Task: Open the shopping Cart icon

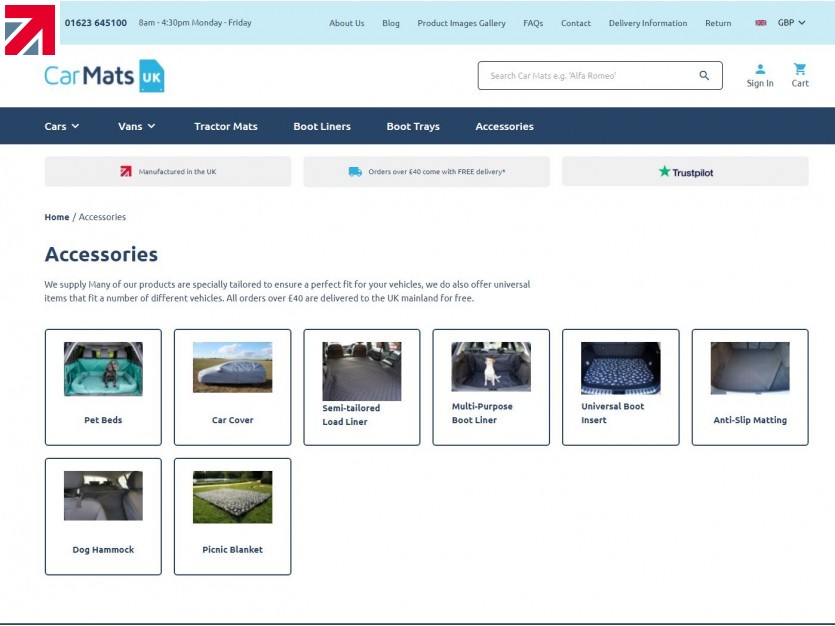Action: 800,70
